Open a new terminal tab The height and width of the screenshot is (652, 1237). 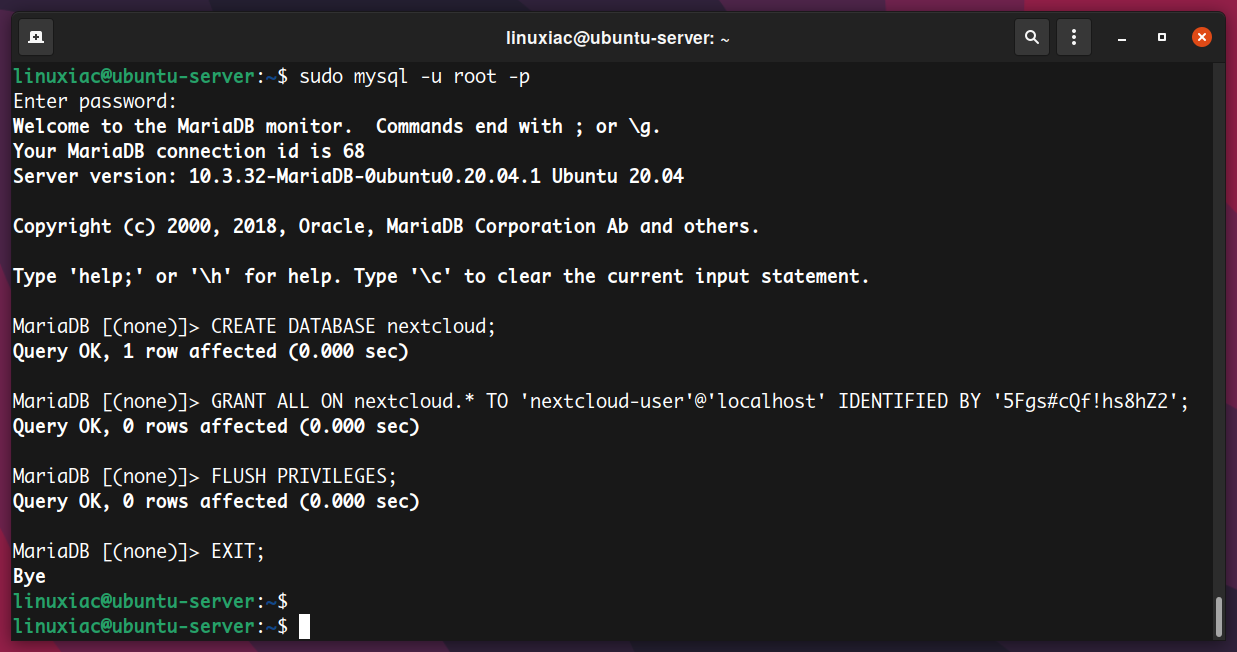tap(36, 38)
